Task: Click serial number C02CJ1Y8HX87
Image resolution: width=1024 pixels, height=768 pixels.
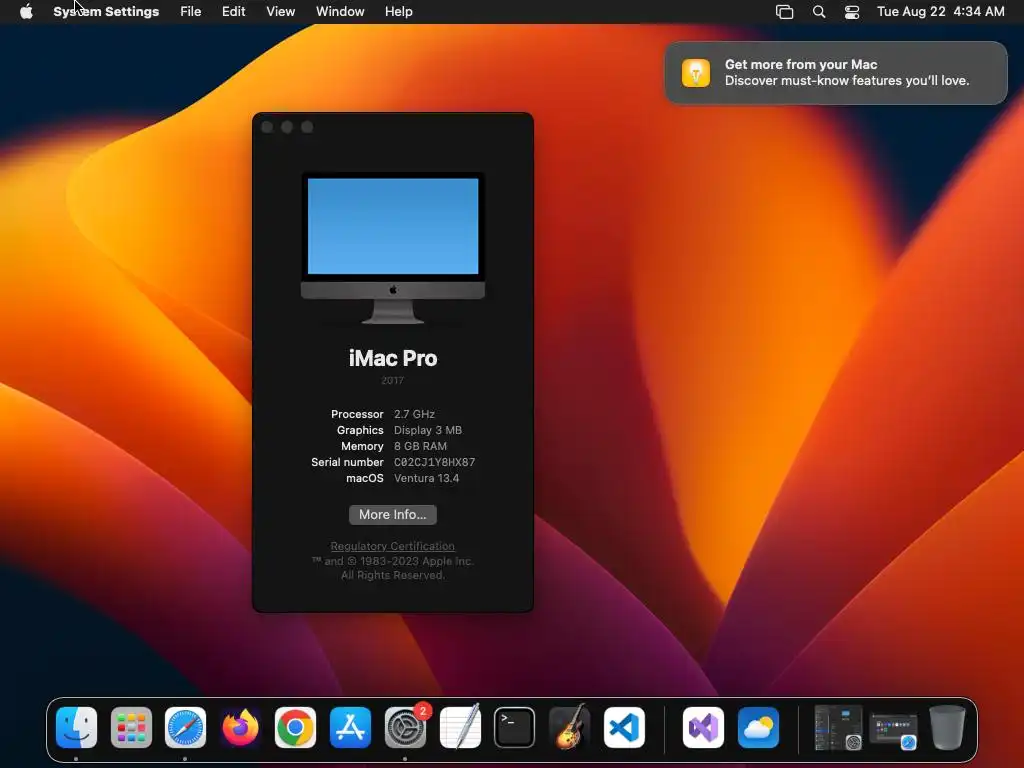Action: (434, 462)
